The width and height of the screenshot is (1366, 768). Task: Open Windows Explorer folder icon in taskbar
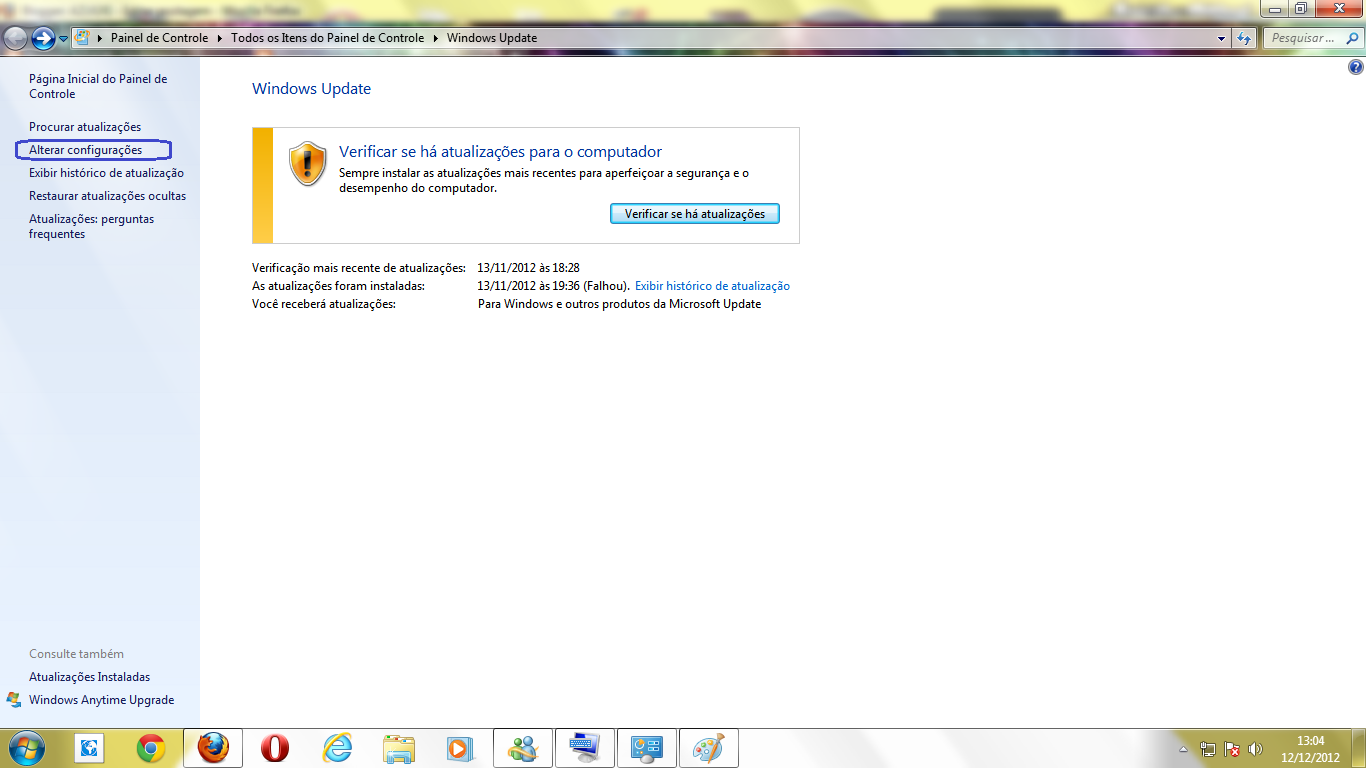tap(399, 748)
